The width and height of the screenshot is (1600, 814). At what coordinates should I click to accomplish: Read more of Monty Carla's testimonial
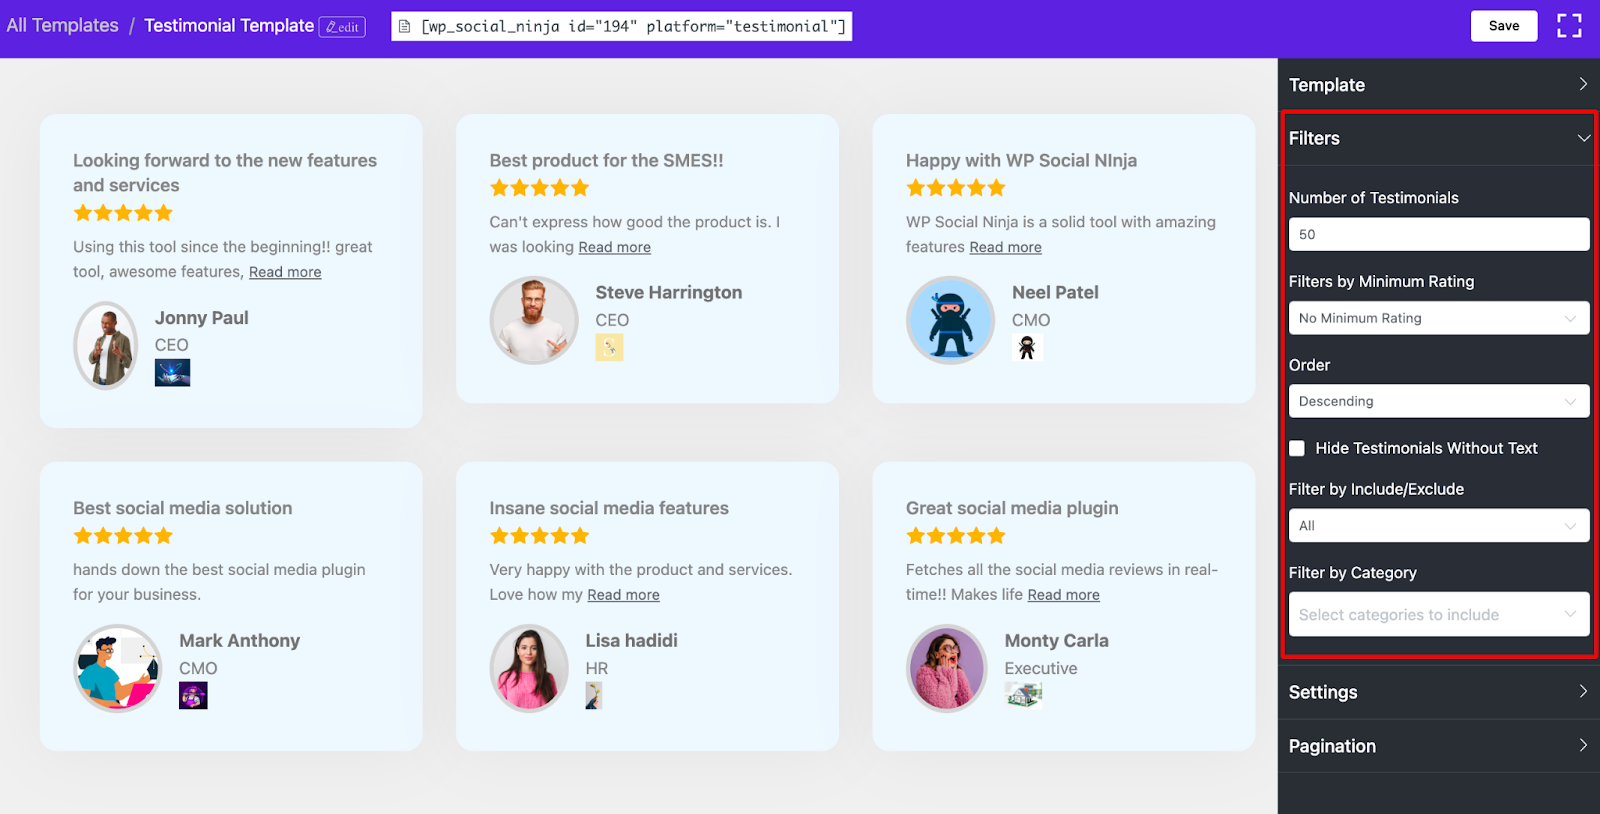coord(1063,595)
